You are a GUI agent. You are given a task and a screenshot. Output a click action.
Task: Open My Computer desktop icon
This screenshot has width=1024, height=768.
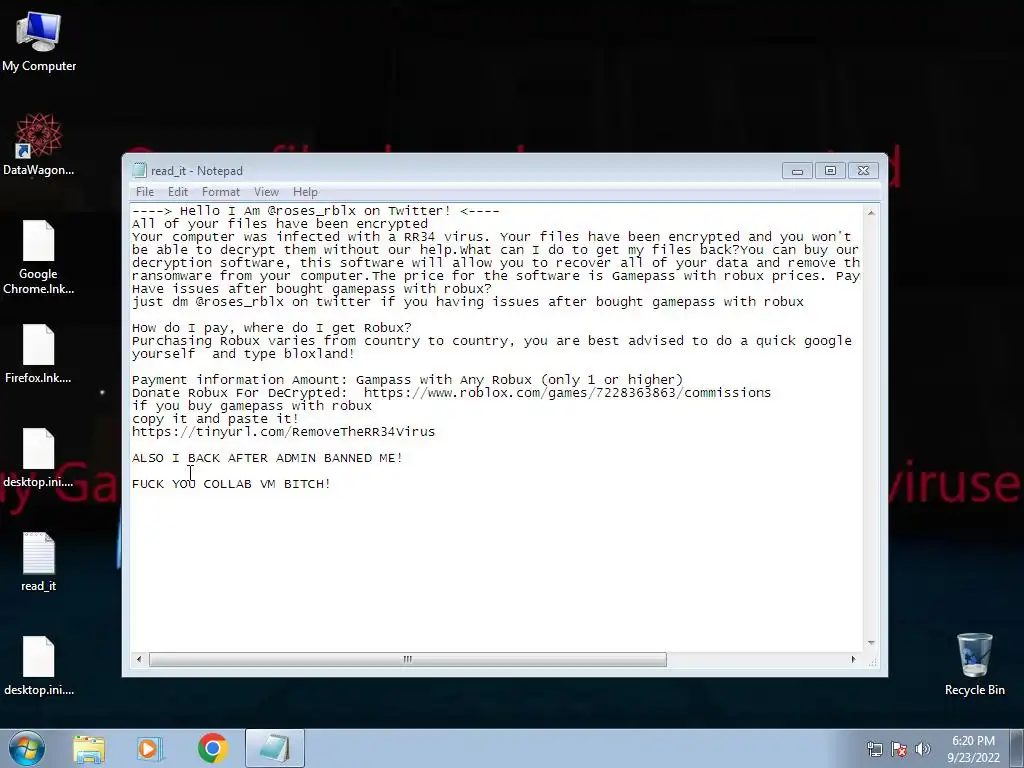tap(39, 41)
